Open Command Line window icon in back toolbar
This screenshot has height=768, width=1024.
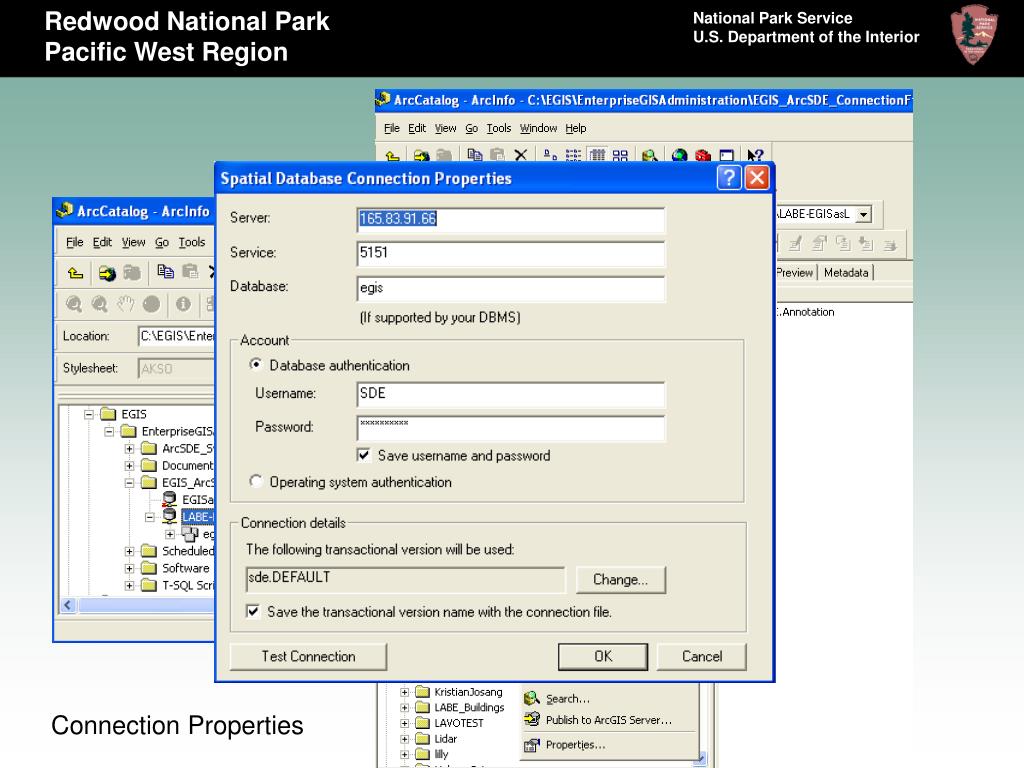(x=726, y=155)
